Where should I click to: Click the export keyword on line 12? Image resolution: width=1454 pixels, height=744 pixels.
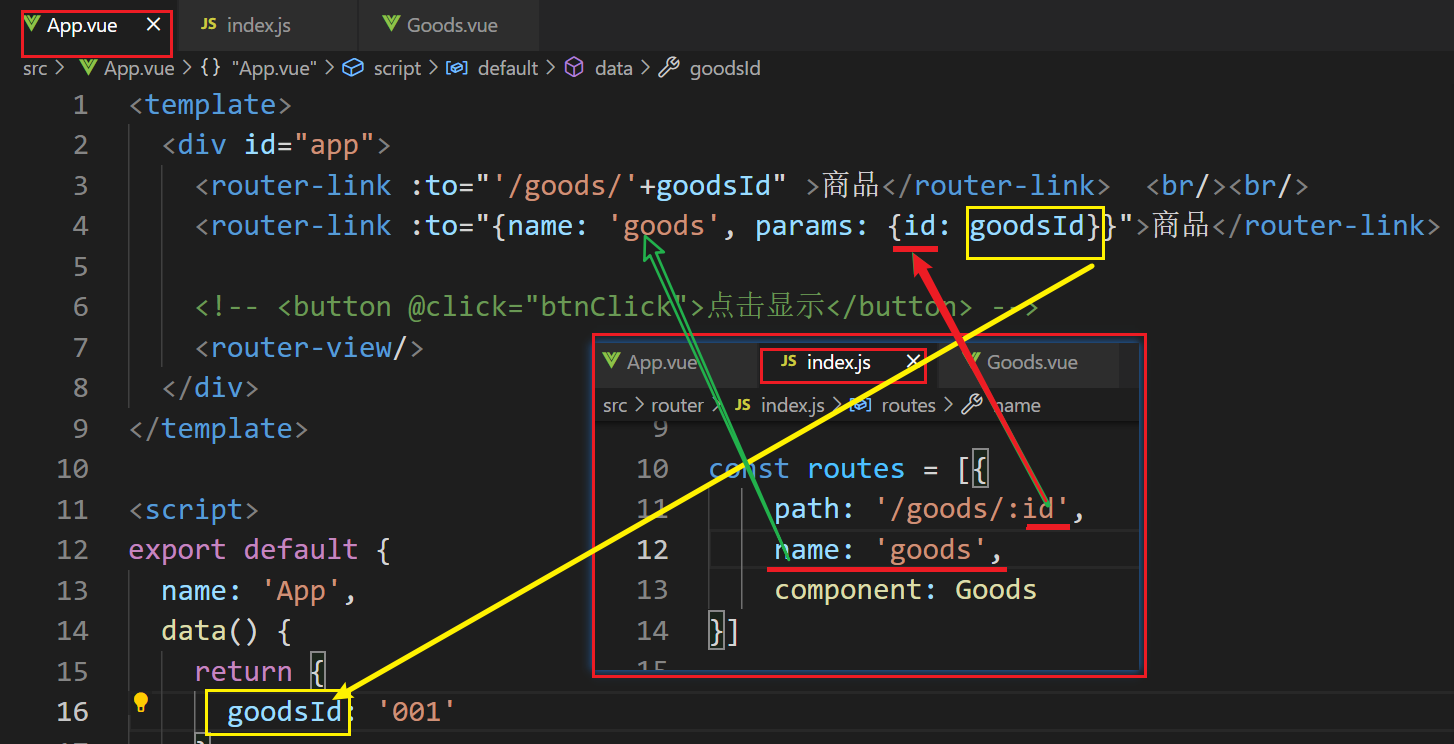[x=177, y=549]
